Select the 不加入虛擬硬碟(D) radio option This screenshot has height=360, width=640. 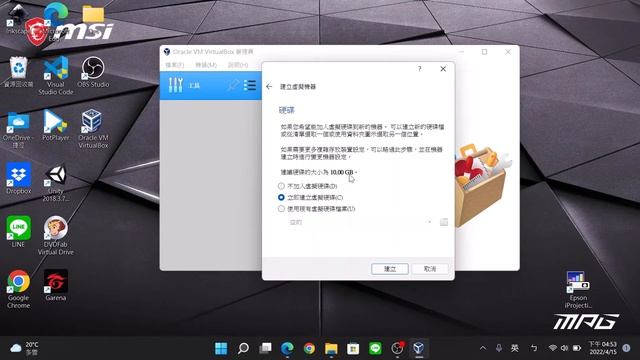308,186
